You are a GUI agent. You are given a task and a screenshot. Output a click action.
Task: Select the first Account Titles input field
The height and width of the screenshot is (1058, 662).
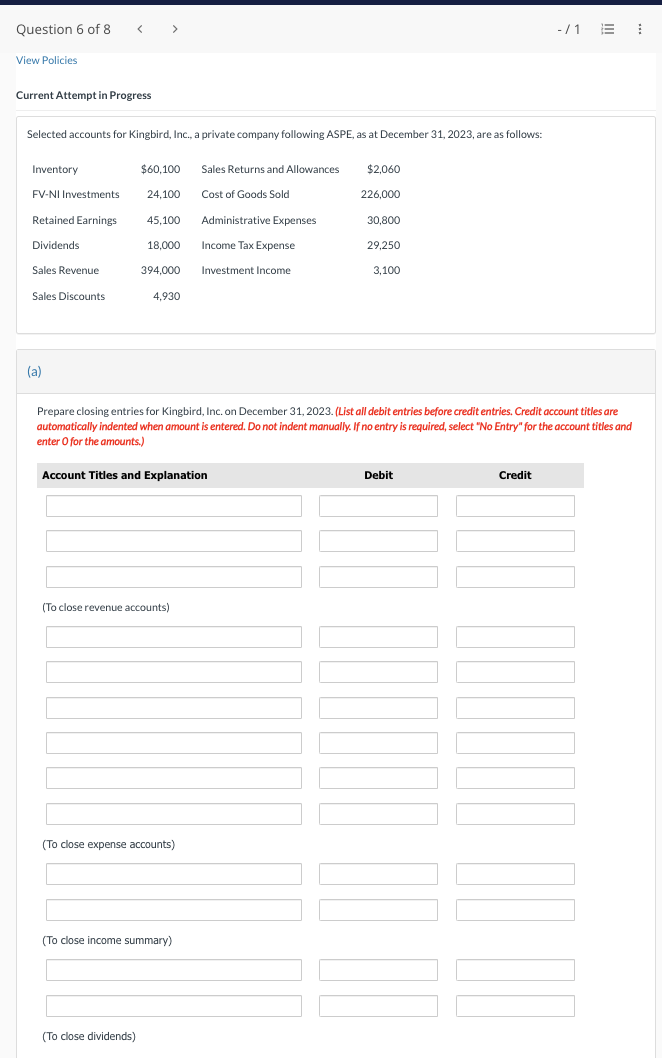173,505
